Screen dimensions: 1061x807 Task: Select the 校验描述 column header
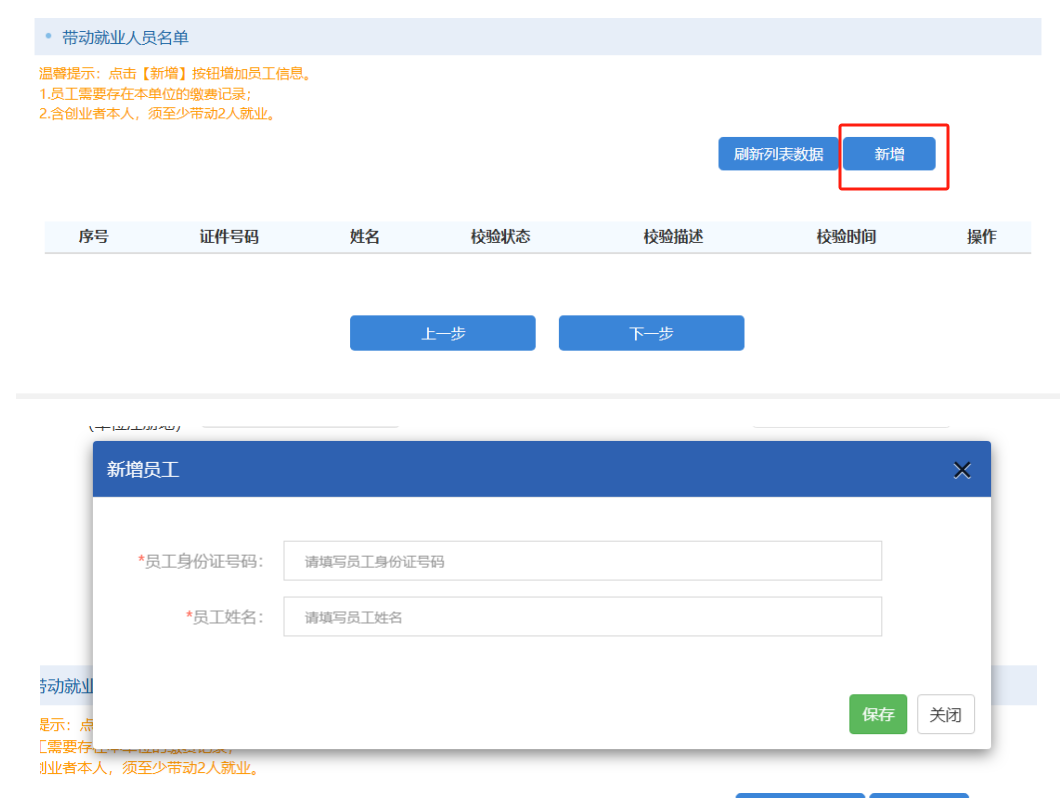coord(673,237)
